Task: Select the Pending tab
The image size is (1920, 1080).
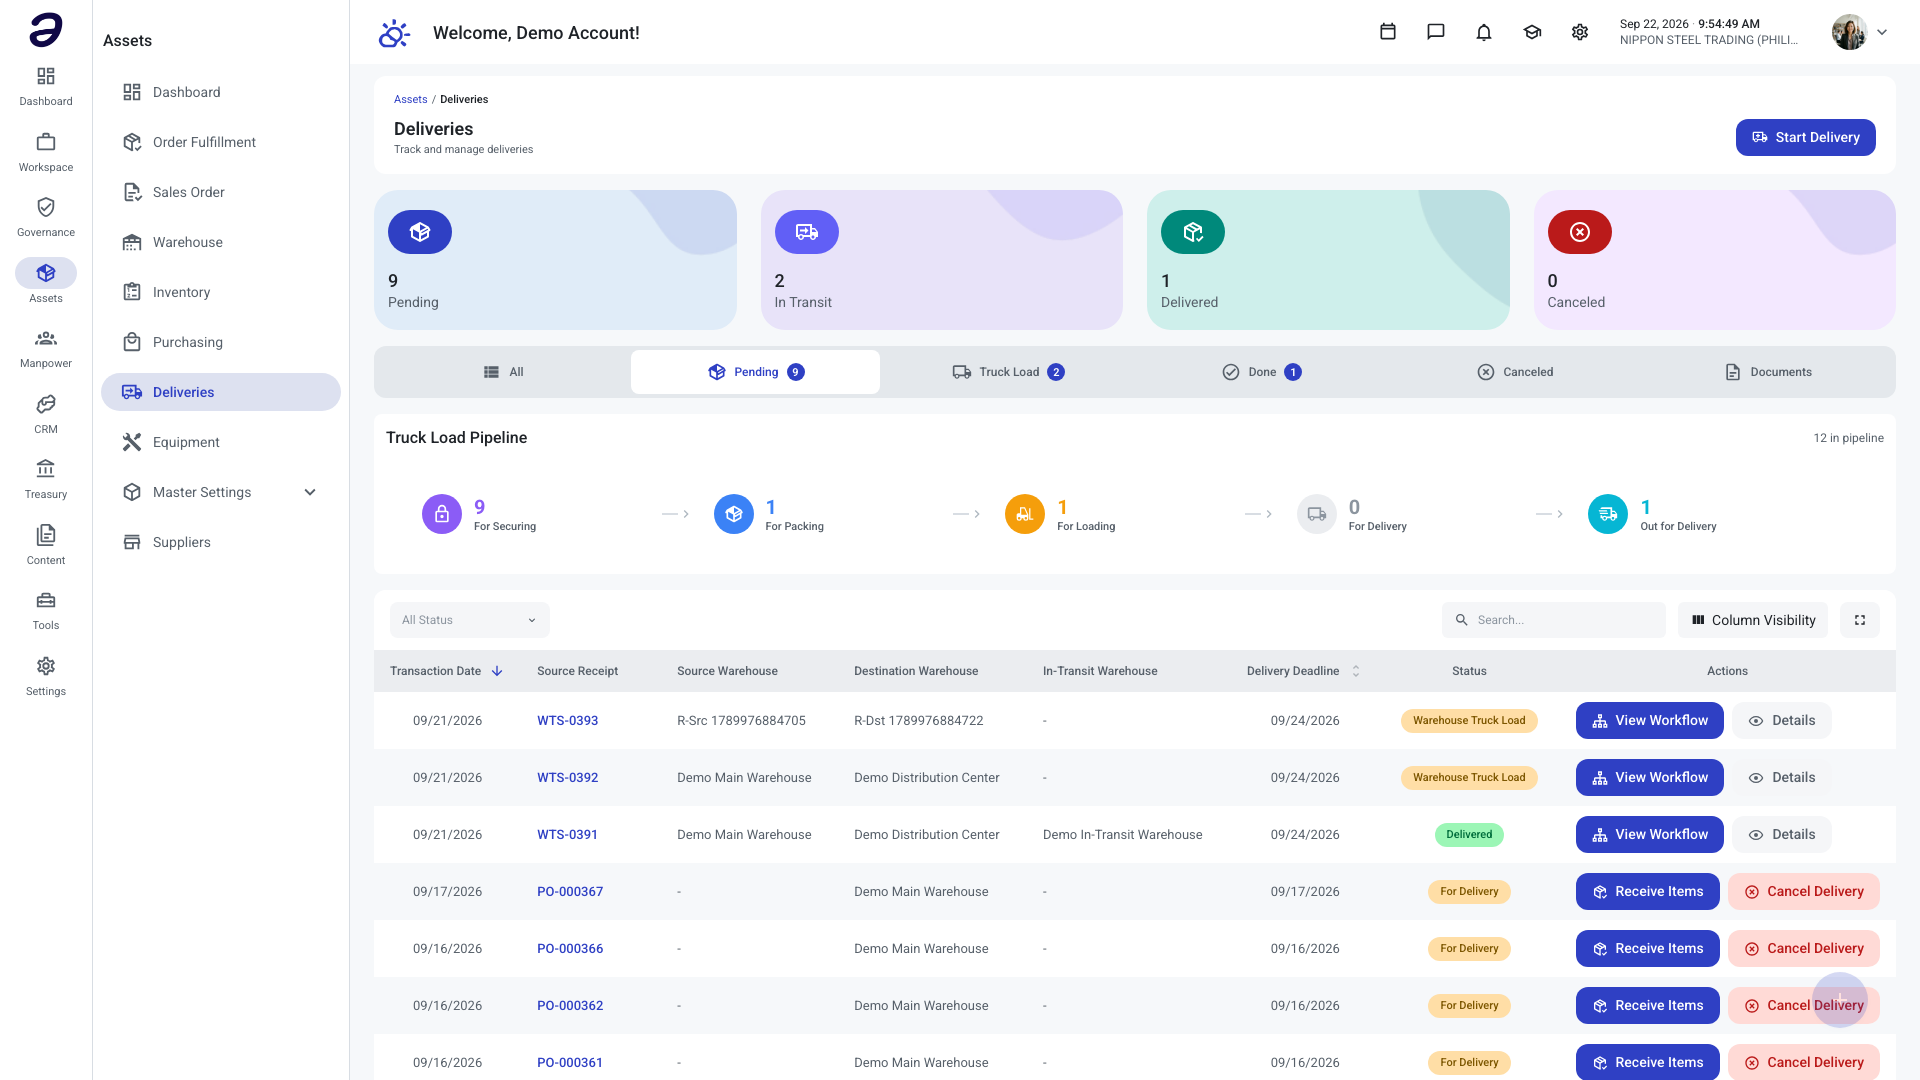Action: click(755, 372)
